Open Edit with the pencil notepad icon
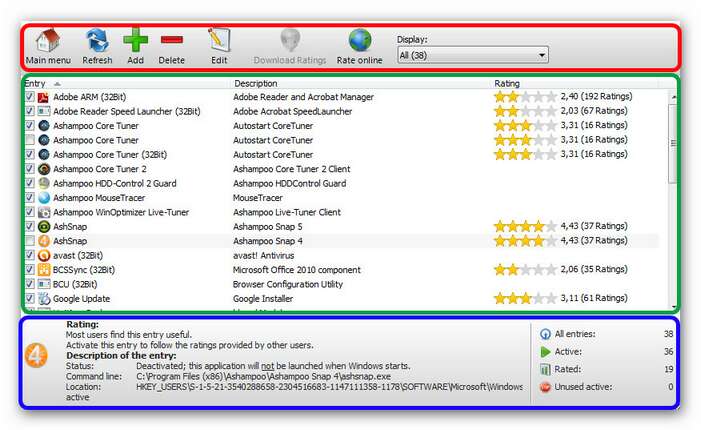 [219, 41]
